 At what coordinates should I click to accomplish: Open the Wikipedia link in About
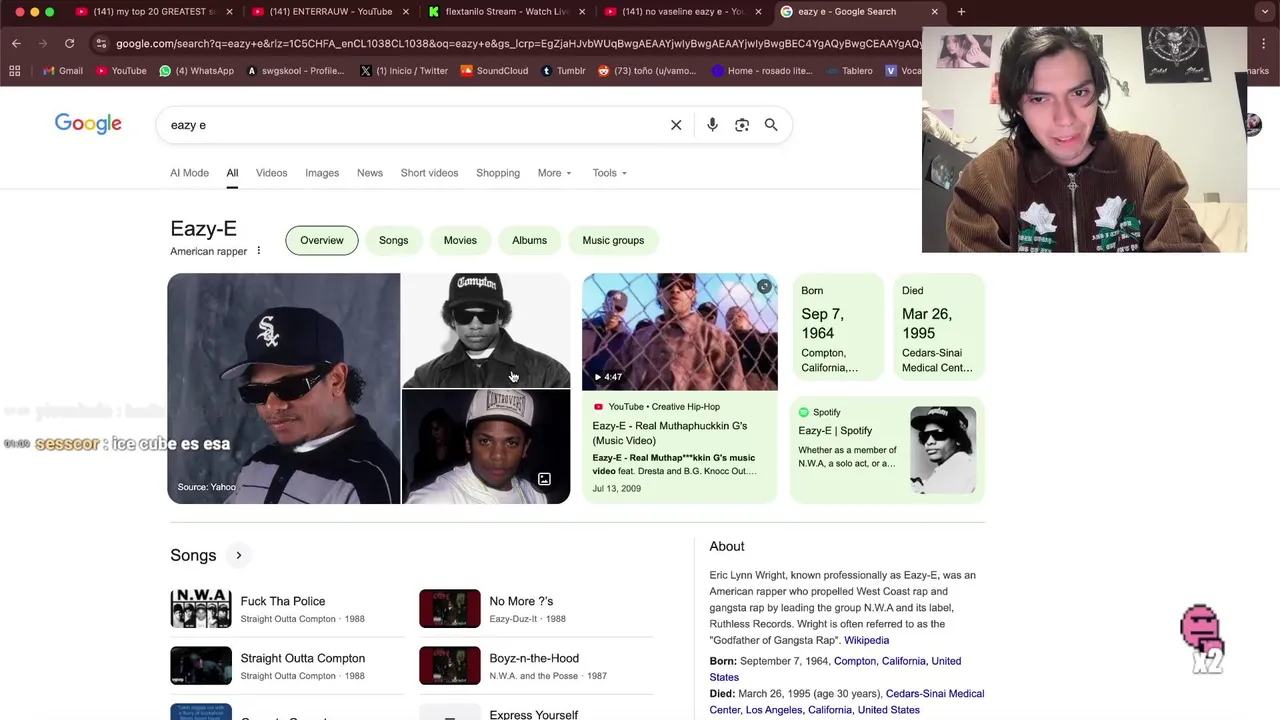866,640
